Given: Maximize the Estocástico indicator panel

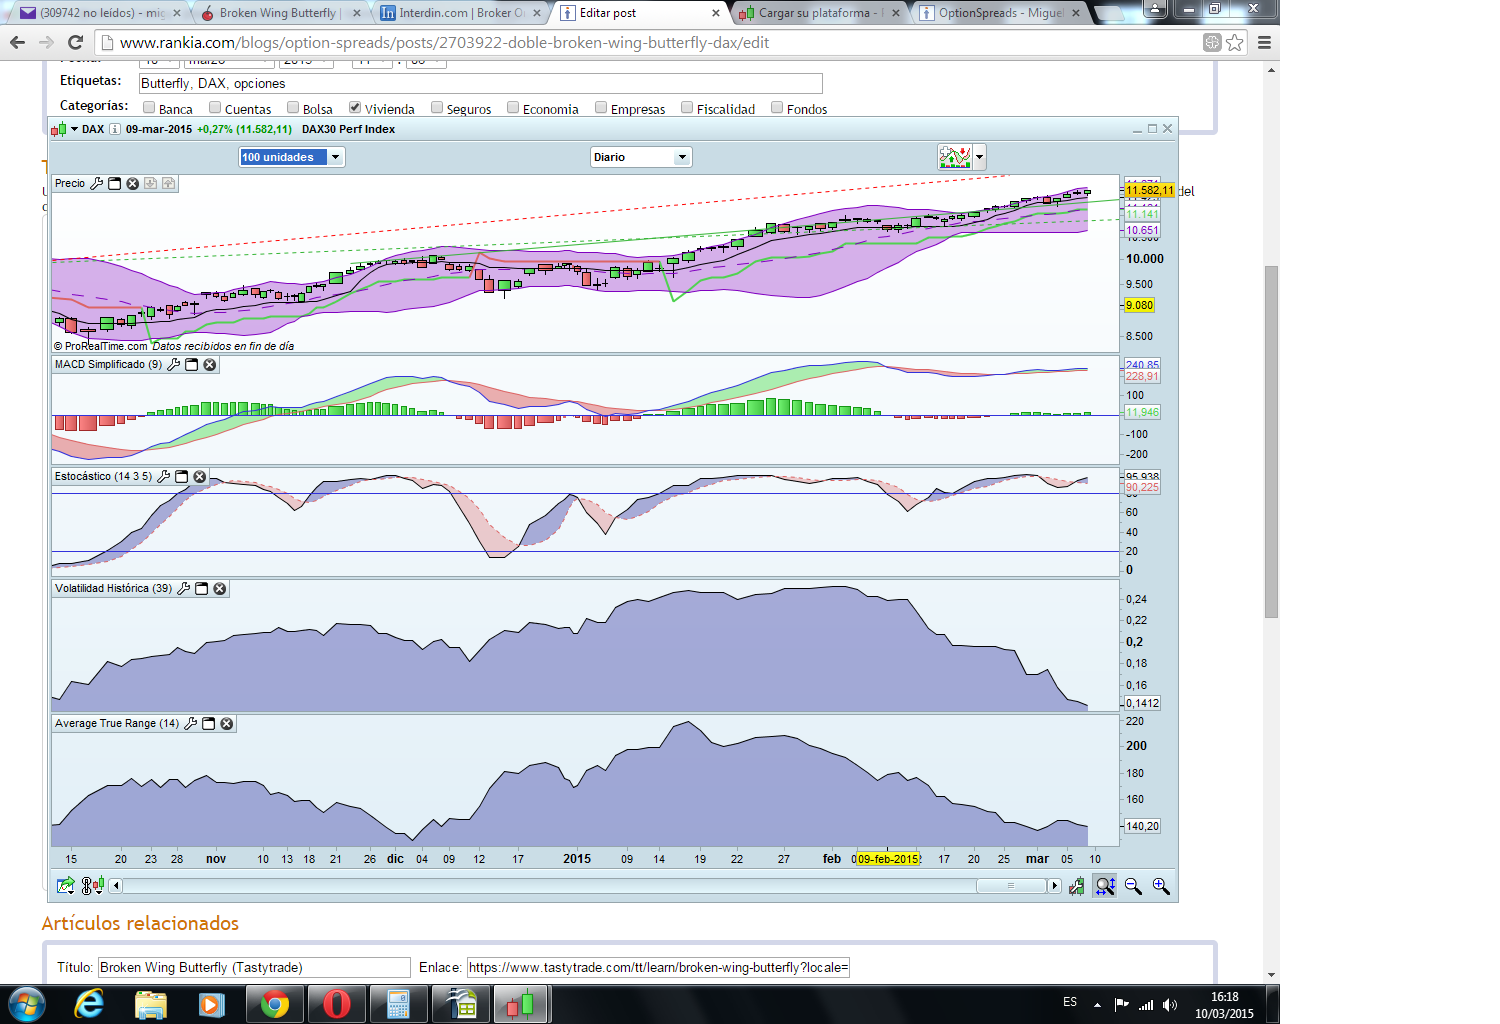Looking at the screenshot, I should 182,477.
